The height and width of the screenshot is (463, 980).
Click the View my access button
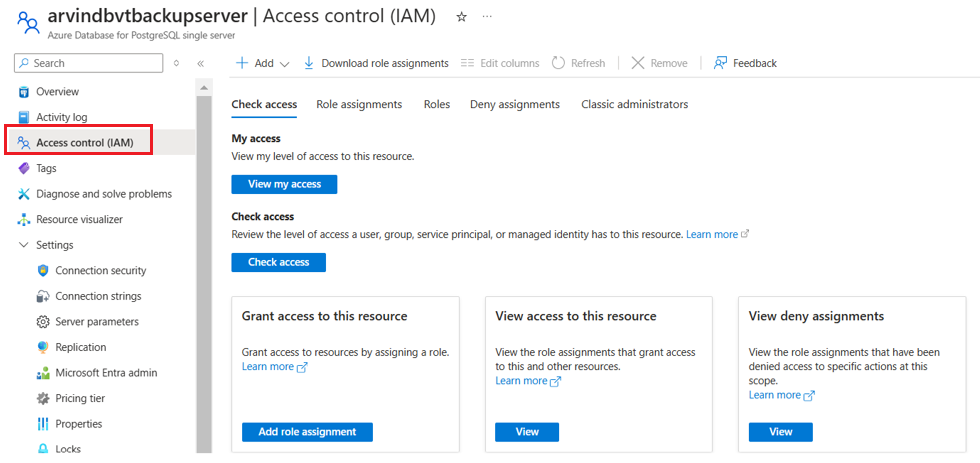click(x=284, y=184)
